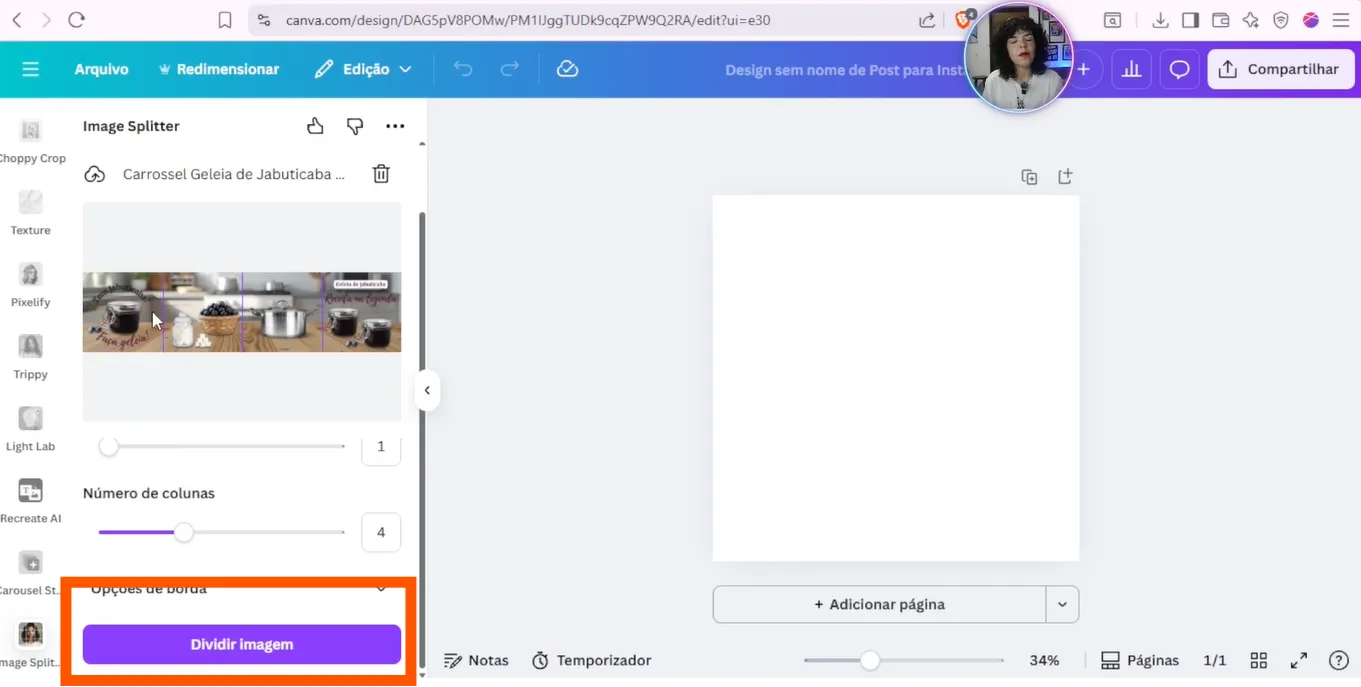
Task: Open the Recreate AI app
Action: coord(31,500)
